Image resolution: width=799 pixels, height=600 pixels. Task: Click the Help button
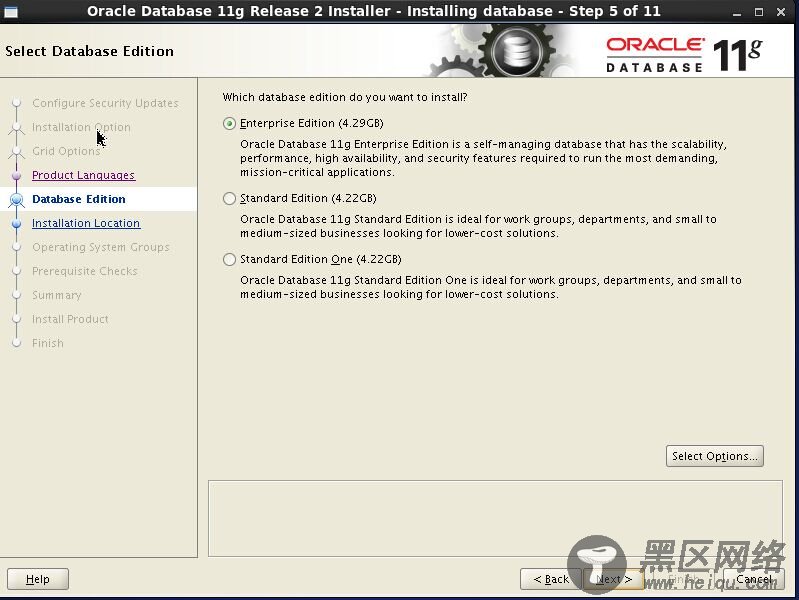[x=38, y=579]
